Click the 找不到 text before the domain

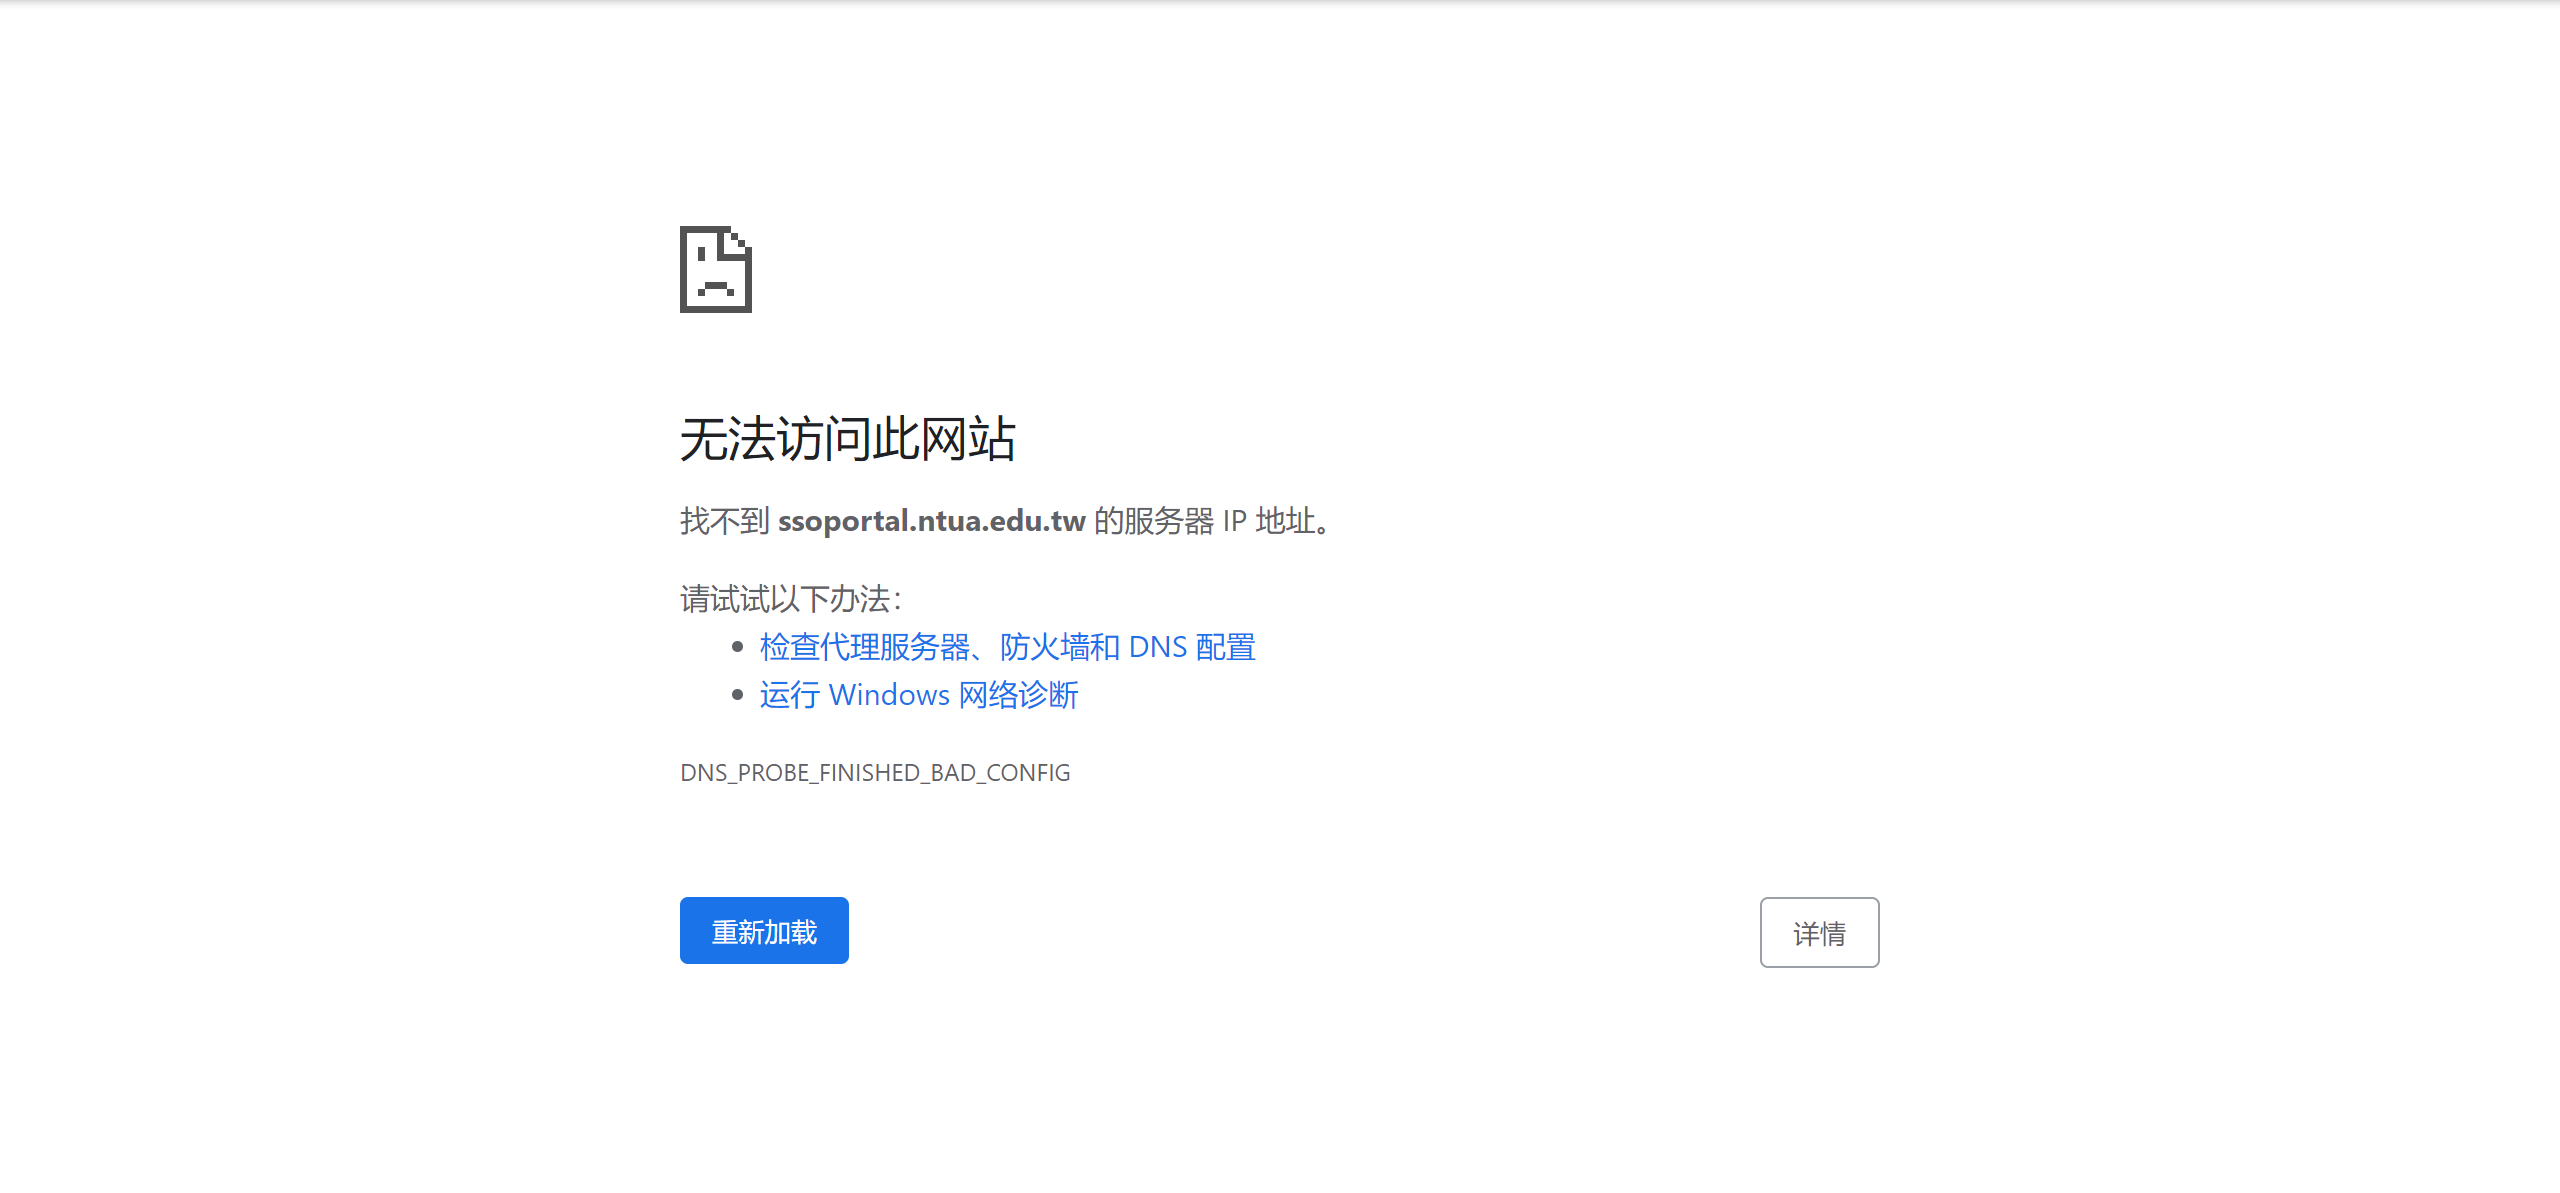(x=724, y=521)
